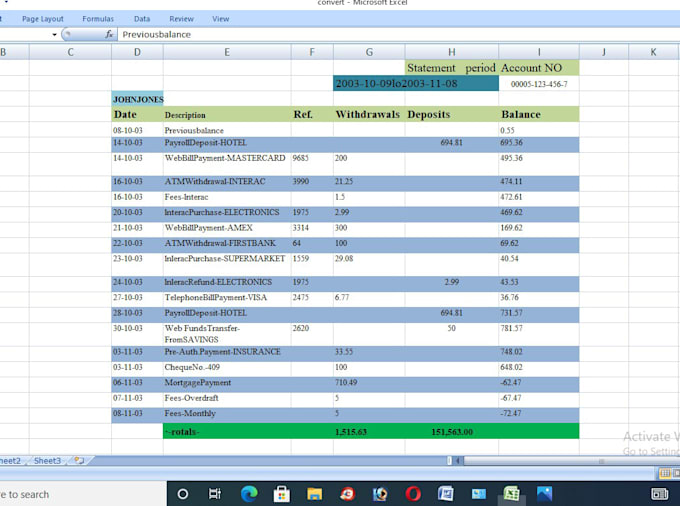The width and height of the screenshot is (680, 506).
Task: Select the WebBillPayment-AMEX cell
Action: pos(227,228)
